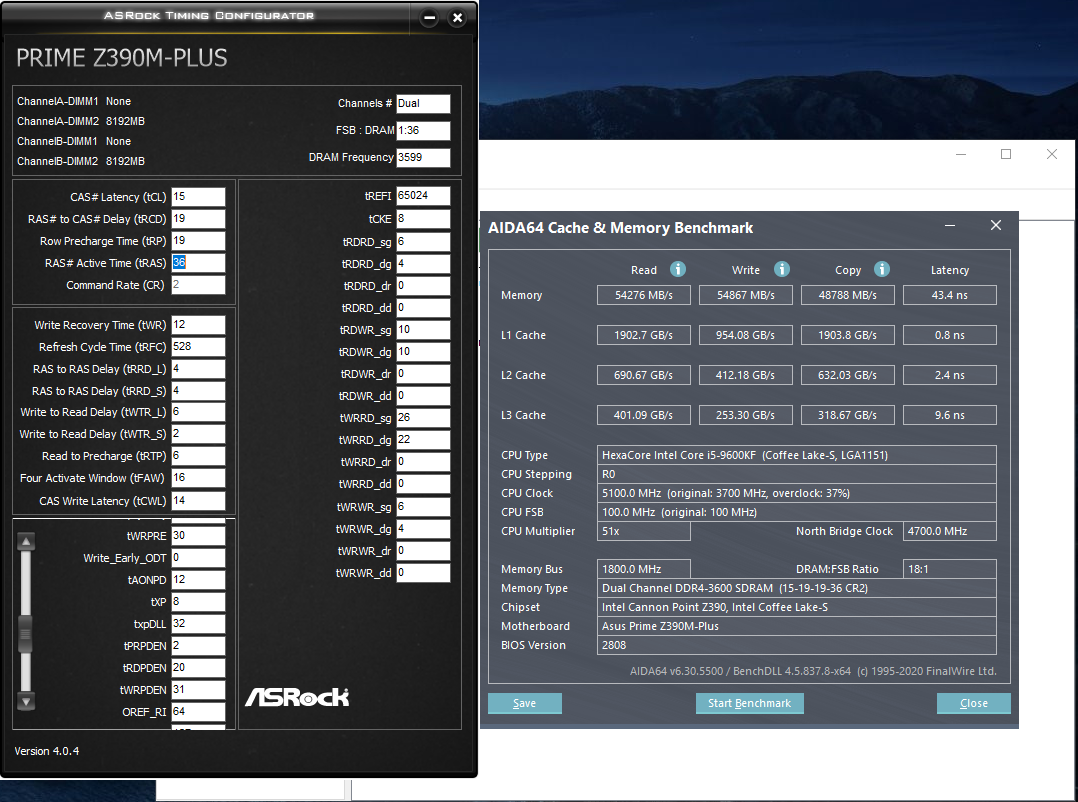
Task: Click the FSB : DRAM ratio field
Action: [423, 131]
